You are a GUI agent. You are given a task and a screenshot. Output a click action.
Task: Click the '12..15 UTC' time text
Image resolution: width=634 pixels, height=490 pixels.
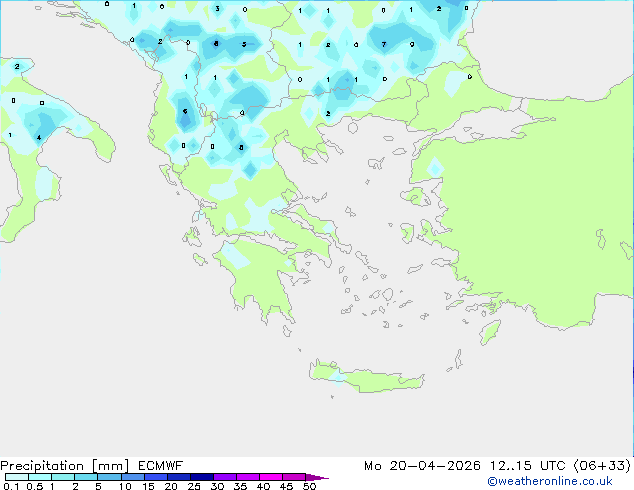pyautogui.click(x=527, y=466)
